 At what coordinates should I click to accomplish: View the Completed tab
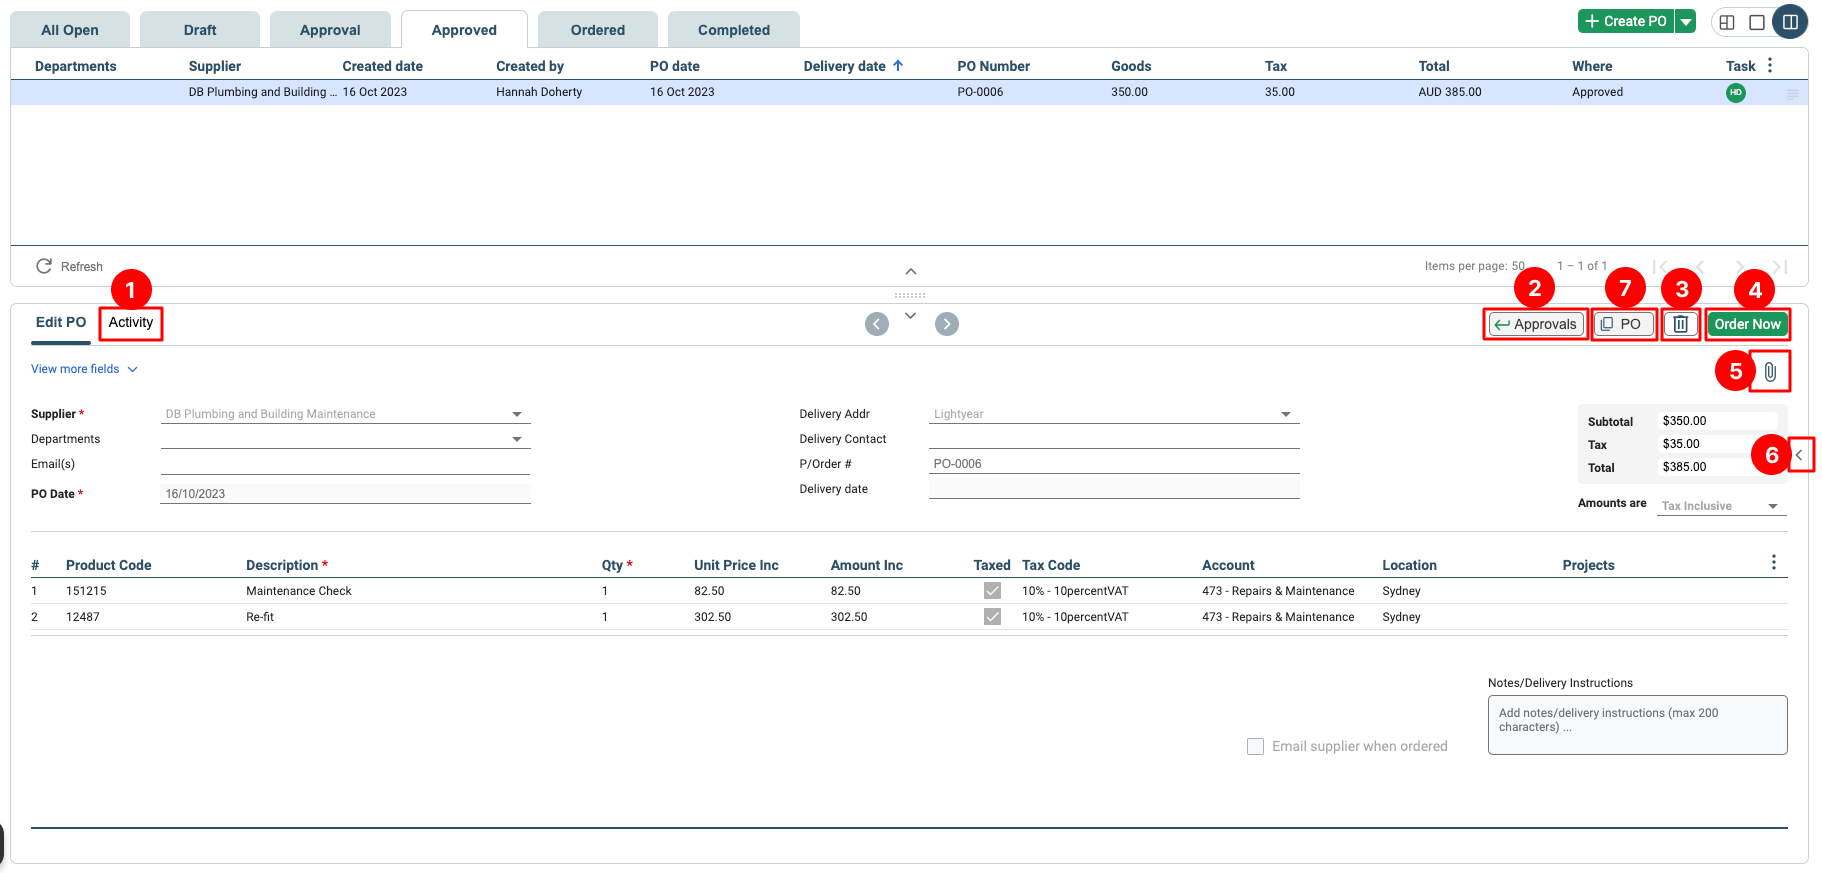click(x=734, y=30)
